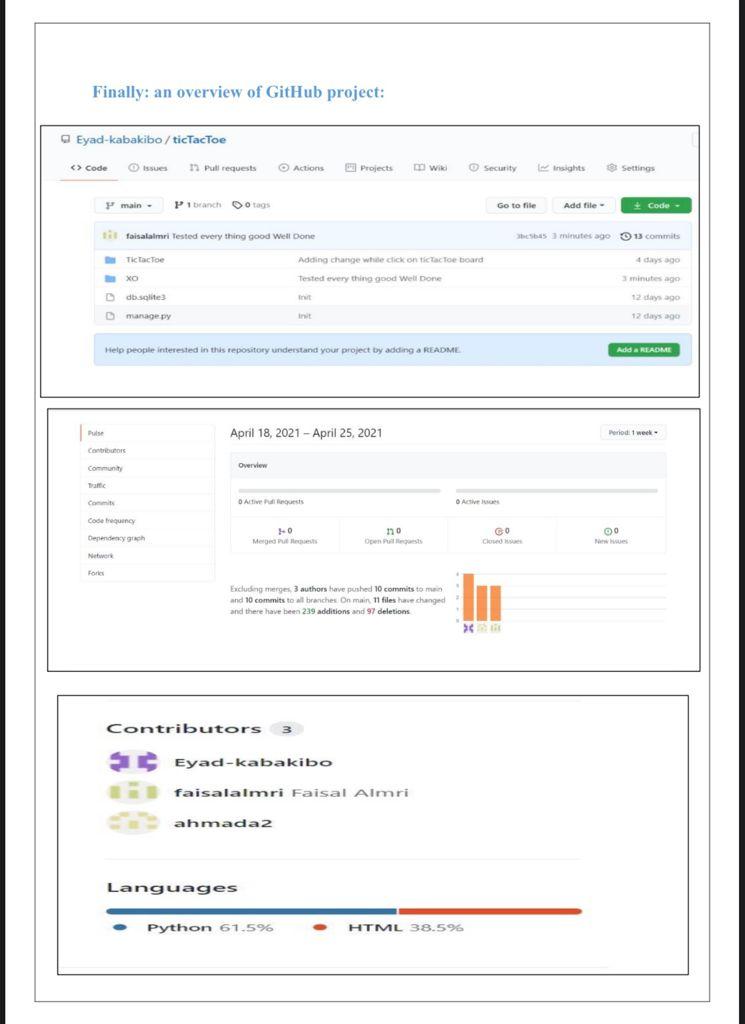Click the XO folder icon

(110, 278)
